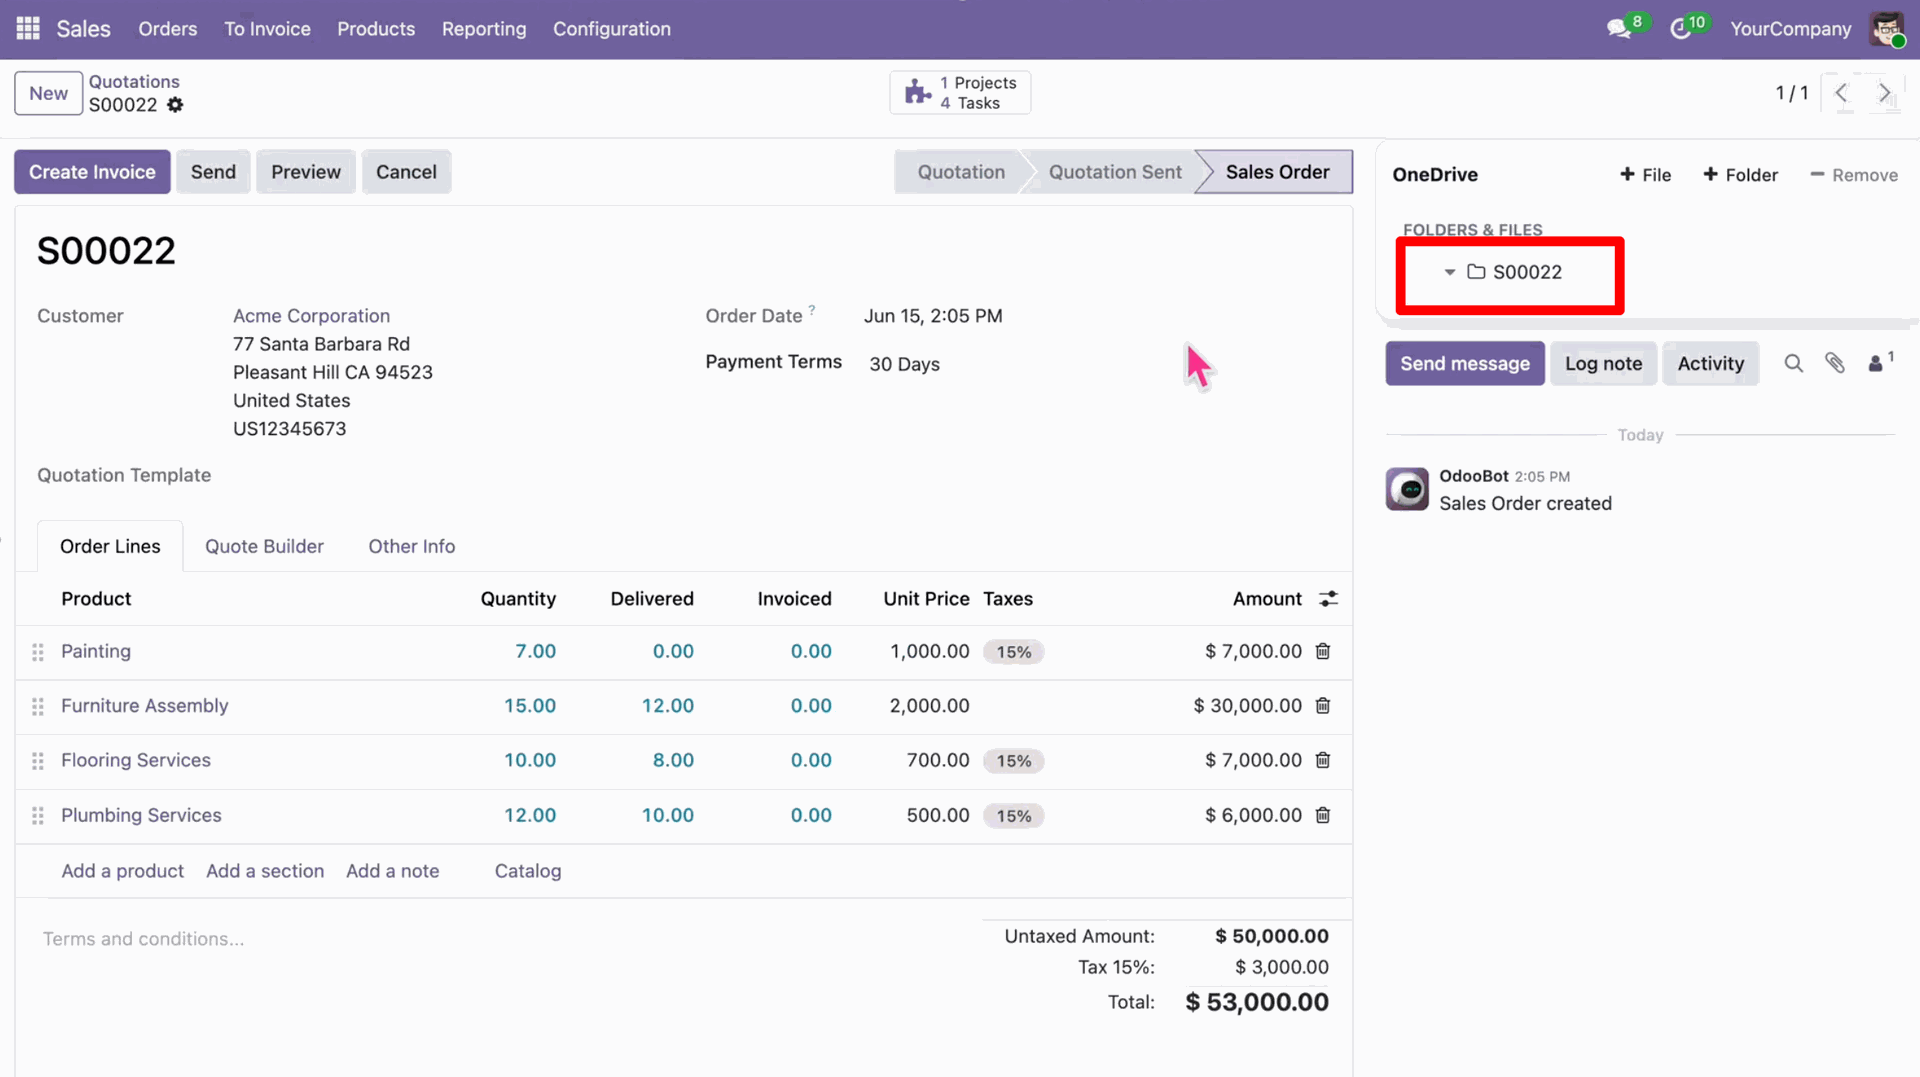Open the activities clock icon
The width and height of the screenshot is (1920, 1077).
tap(1680, 29)
